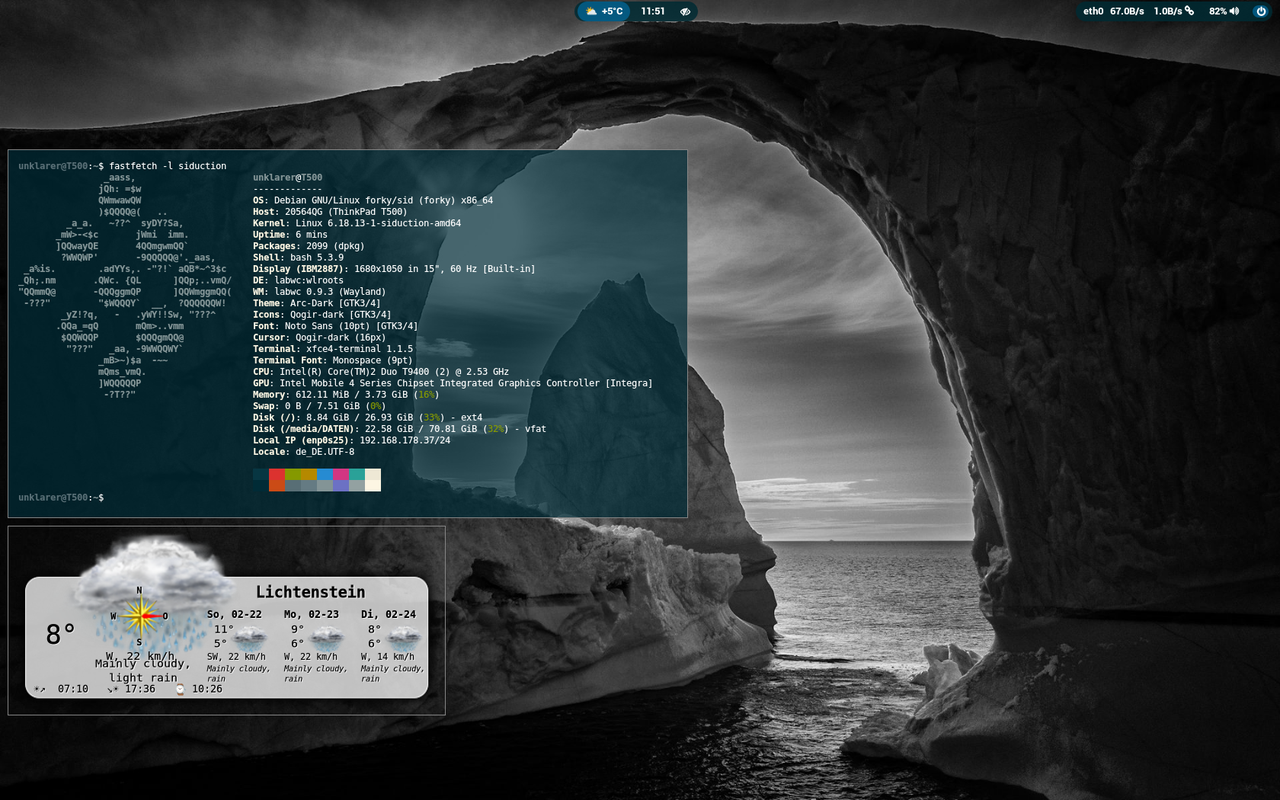Click the blue swatch in terminal palette
Screen dimensions: 1280x800
325,474
